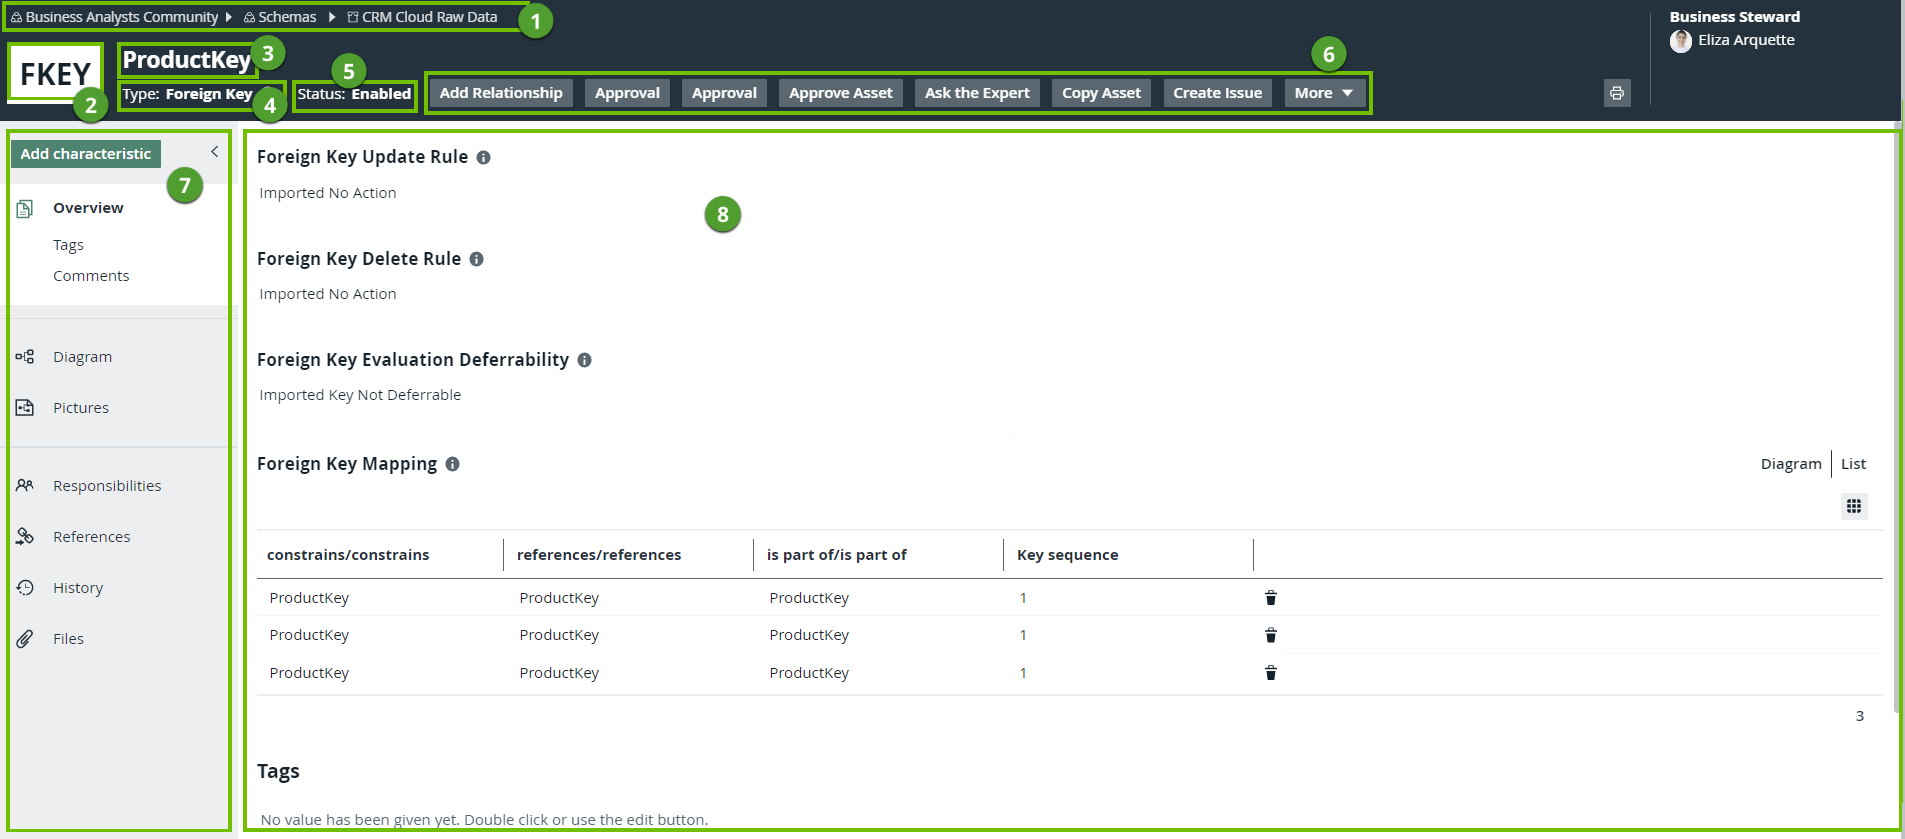
Task: Click the print icon in header
Action: [1616, 93]
